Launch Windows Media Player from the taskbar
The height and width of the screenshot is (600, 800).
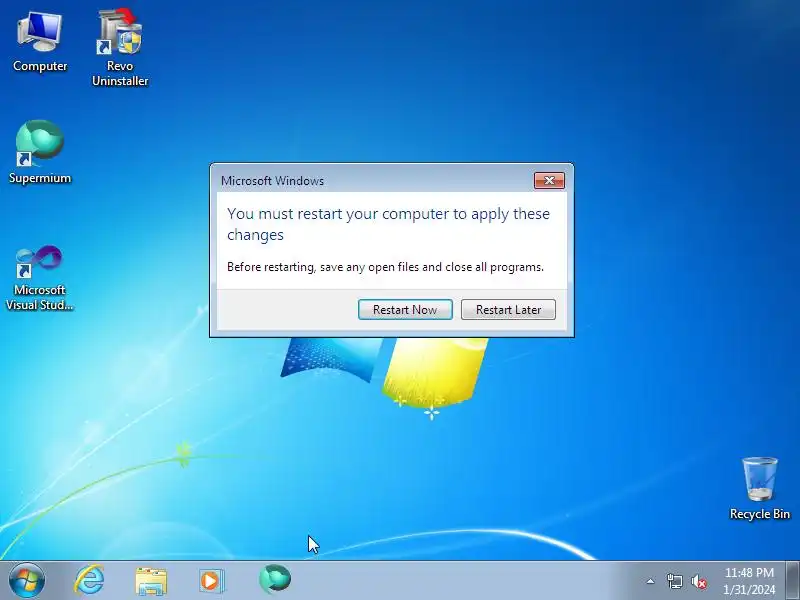[x=211, y=581]
